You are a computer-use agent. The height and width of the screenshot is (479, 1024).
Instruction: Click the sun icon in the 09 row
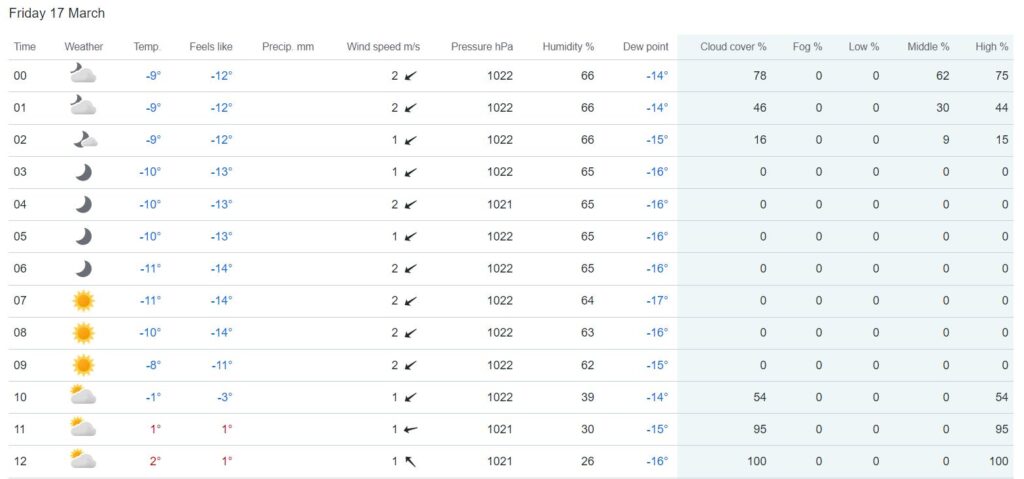(83, 364)
